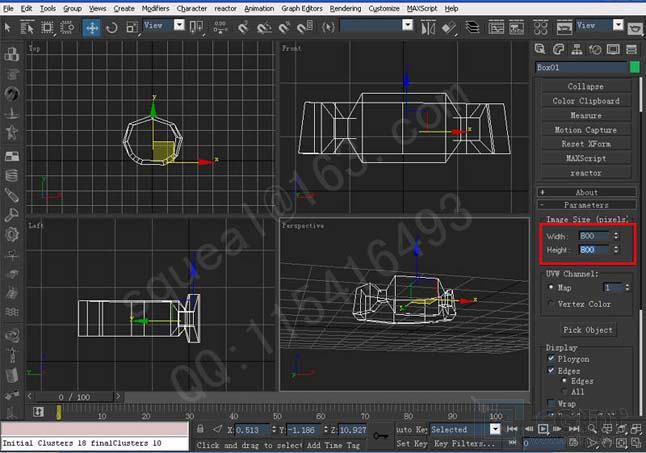This screenshot has width=646, height=453.
Task: Toggle the Wrap checkbox
Action: coord(551,403)
